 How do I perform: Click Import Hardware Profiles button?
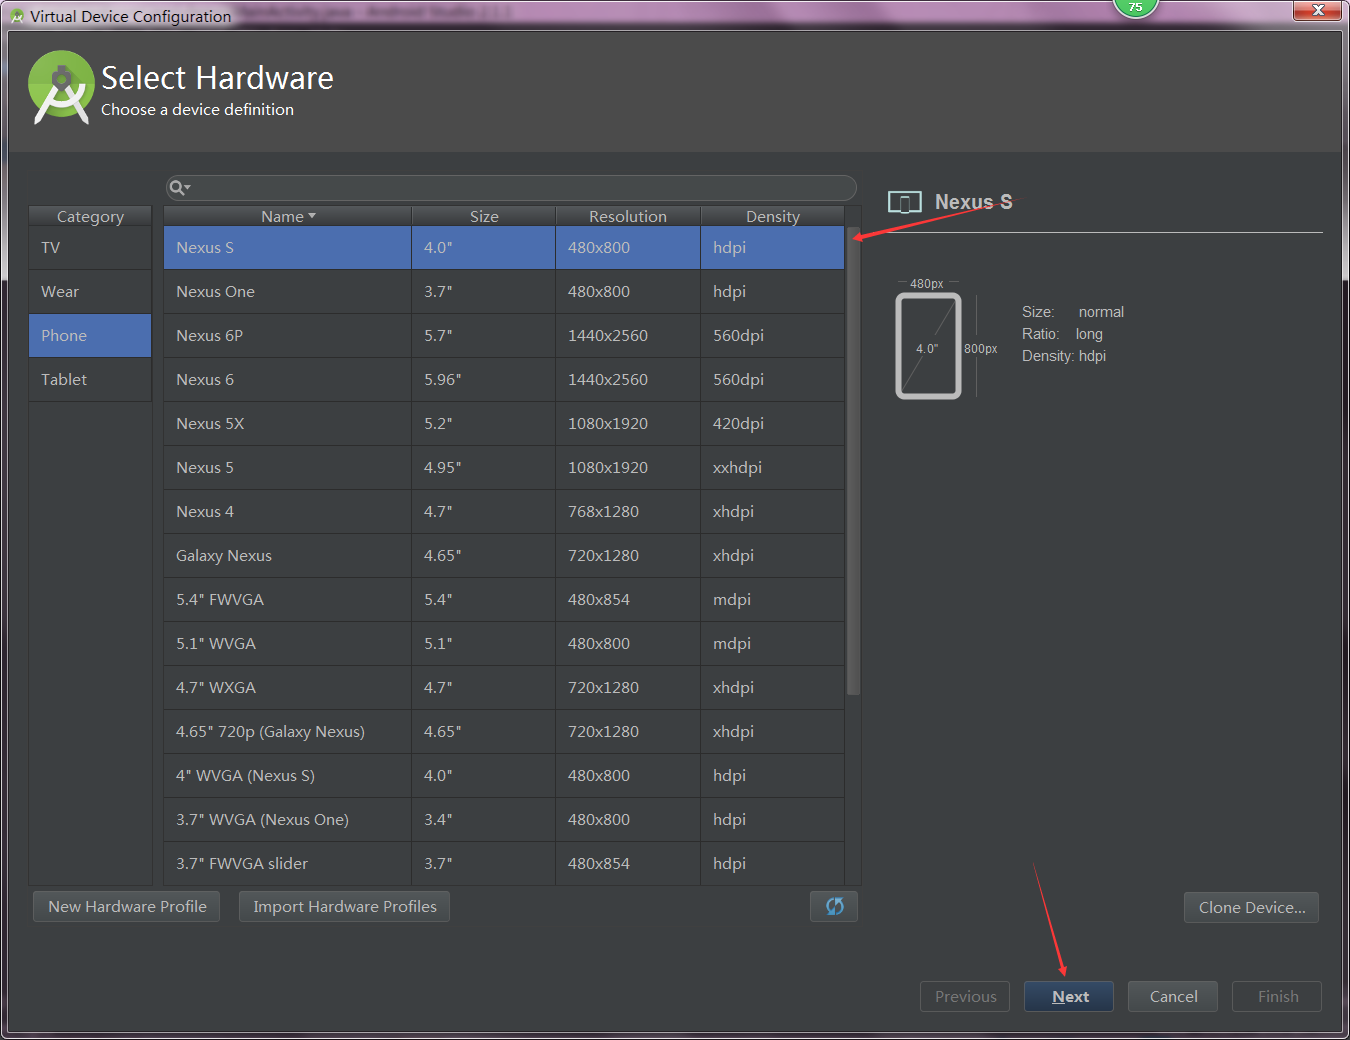pyautogui.click(x=345, y=906)
